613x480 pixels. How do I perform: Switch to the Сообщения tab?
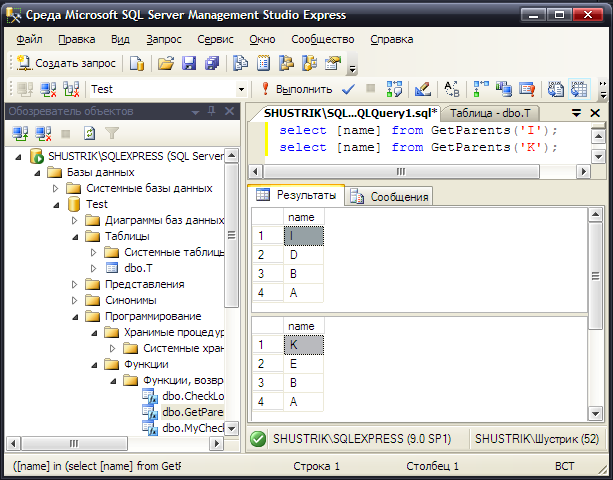click(390, 197)
